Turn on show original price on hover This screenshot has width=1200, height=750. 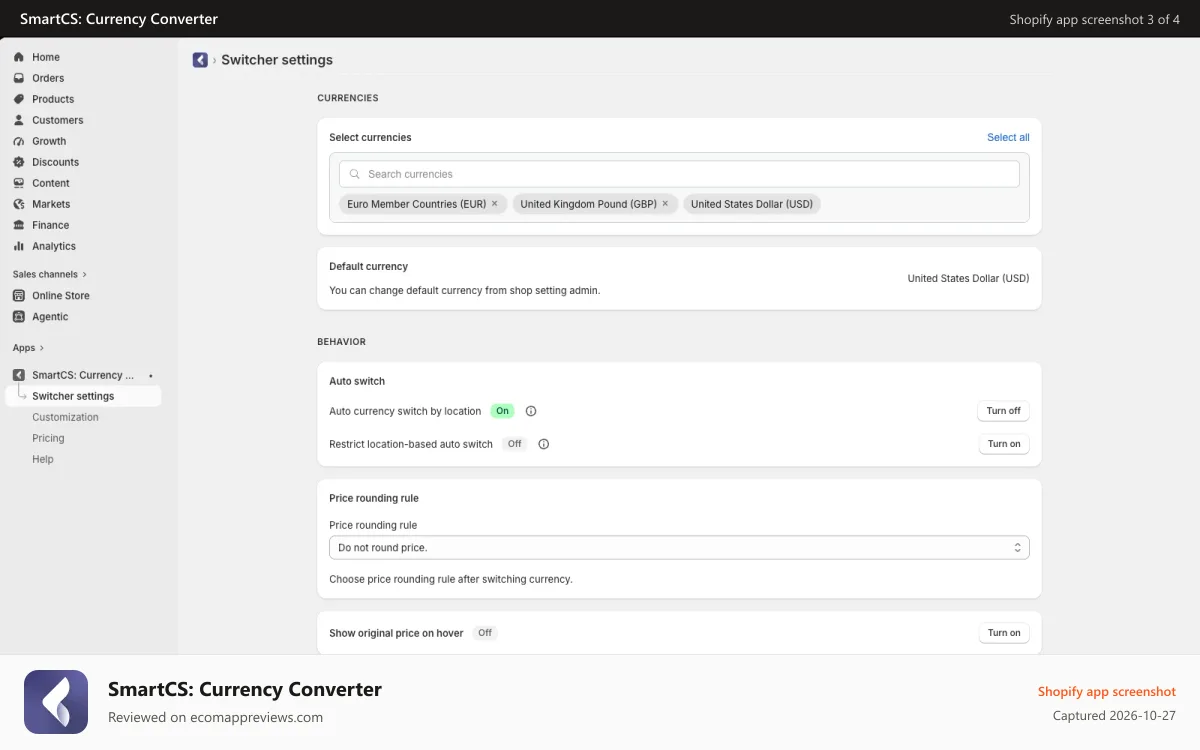[x=1004, y=633]
